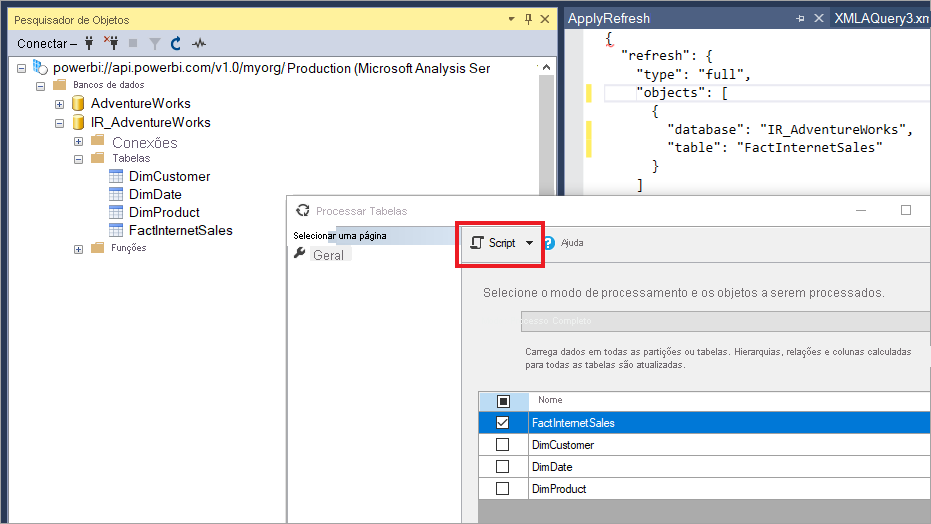The height and width of the screenshot is (524, 931).
Task: Click the Conexões folder icon
Action: coord(97,140)
